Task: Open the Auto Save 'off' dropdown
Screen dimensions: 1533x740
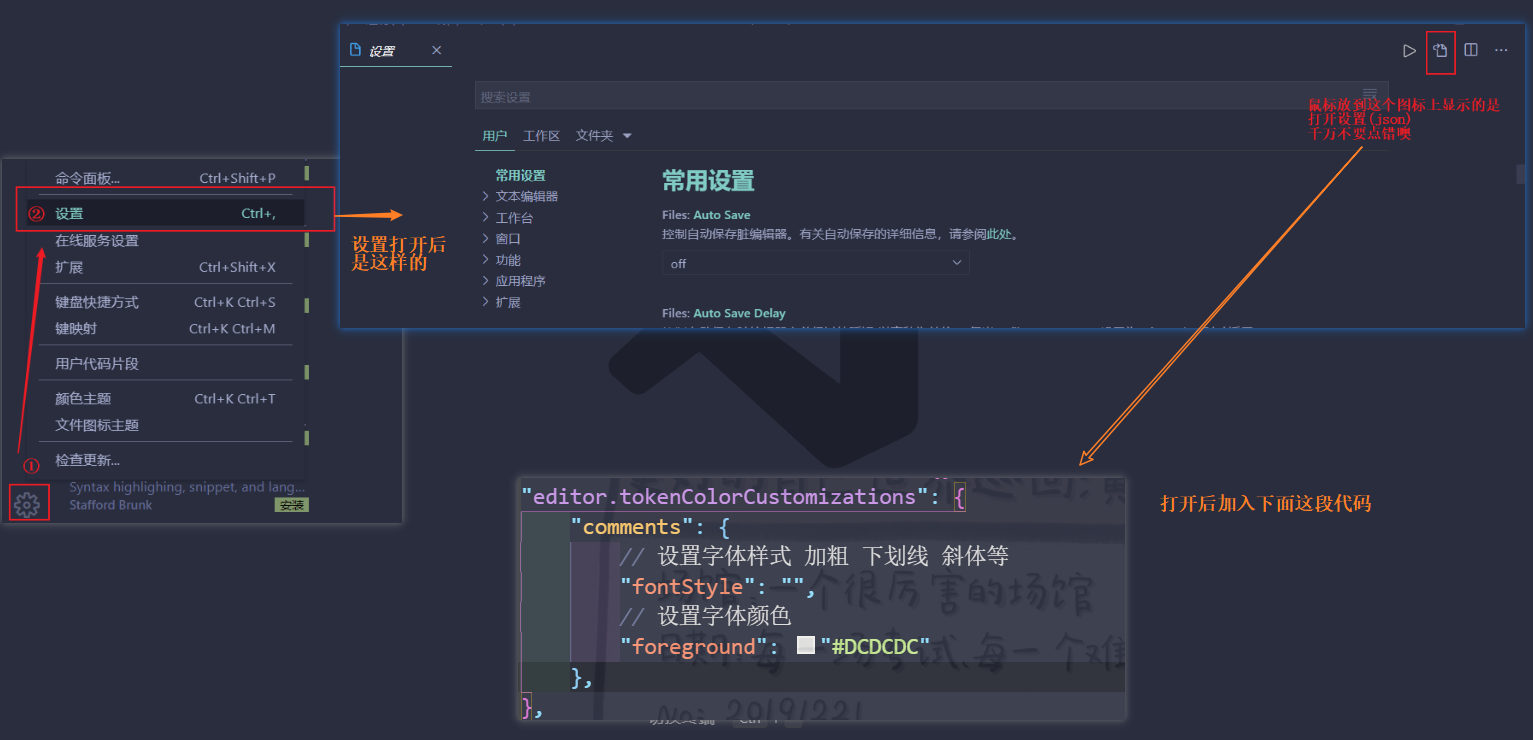Action: 816,263
